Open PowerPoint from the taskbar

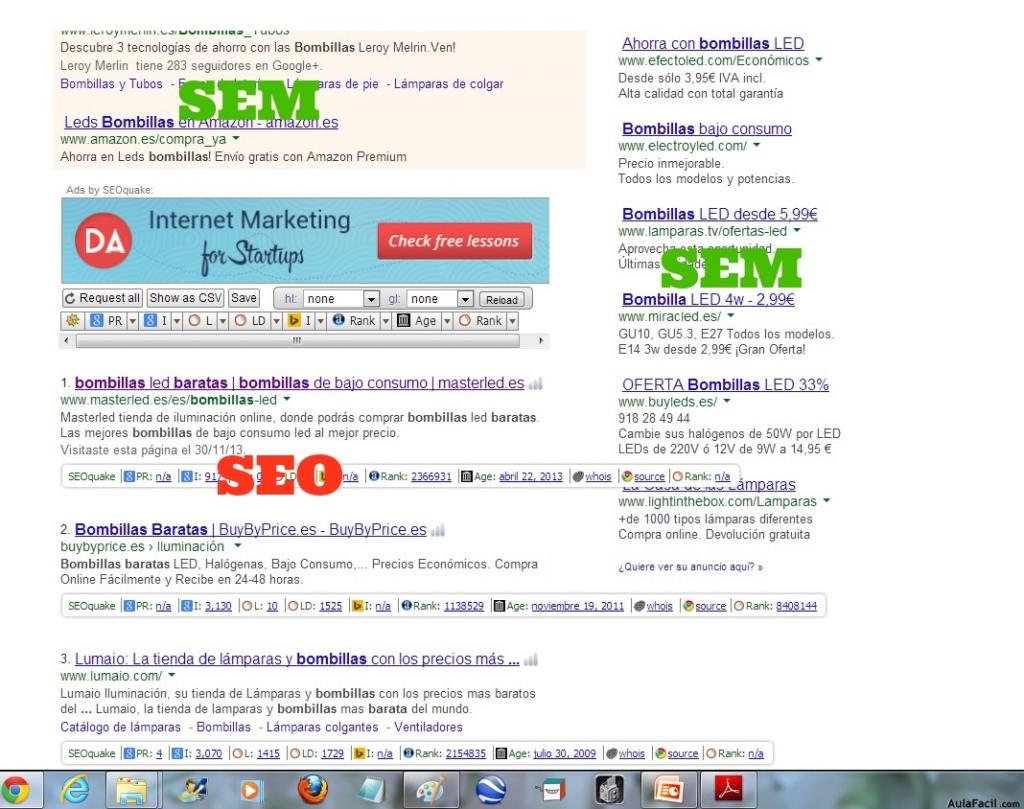click(669, 790)
